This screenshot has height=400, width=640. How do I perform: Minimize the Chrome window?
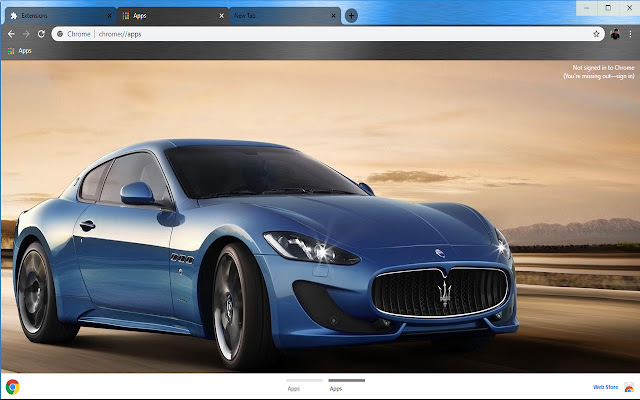(x=587, y=8)
